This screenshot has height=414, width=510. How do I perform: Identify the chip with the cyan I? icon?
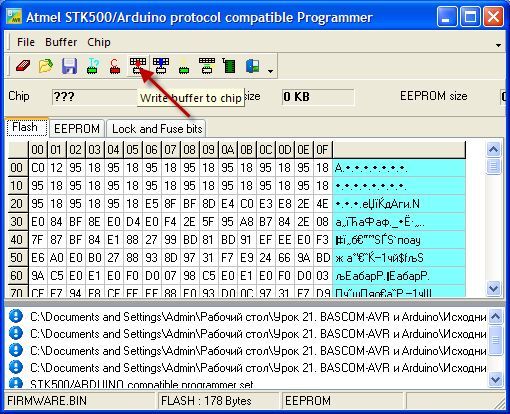coord(93,66)
